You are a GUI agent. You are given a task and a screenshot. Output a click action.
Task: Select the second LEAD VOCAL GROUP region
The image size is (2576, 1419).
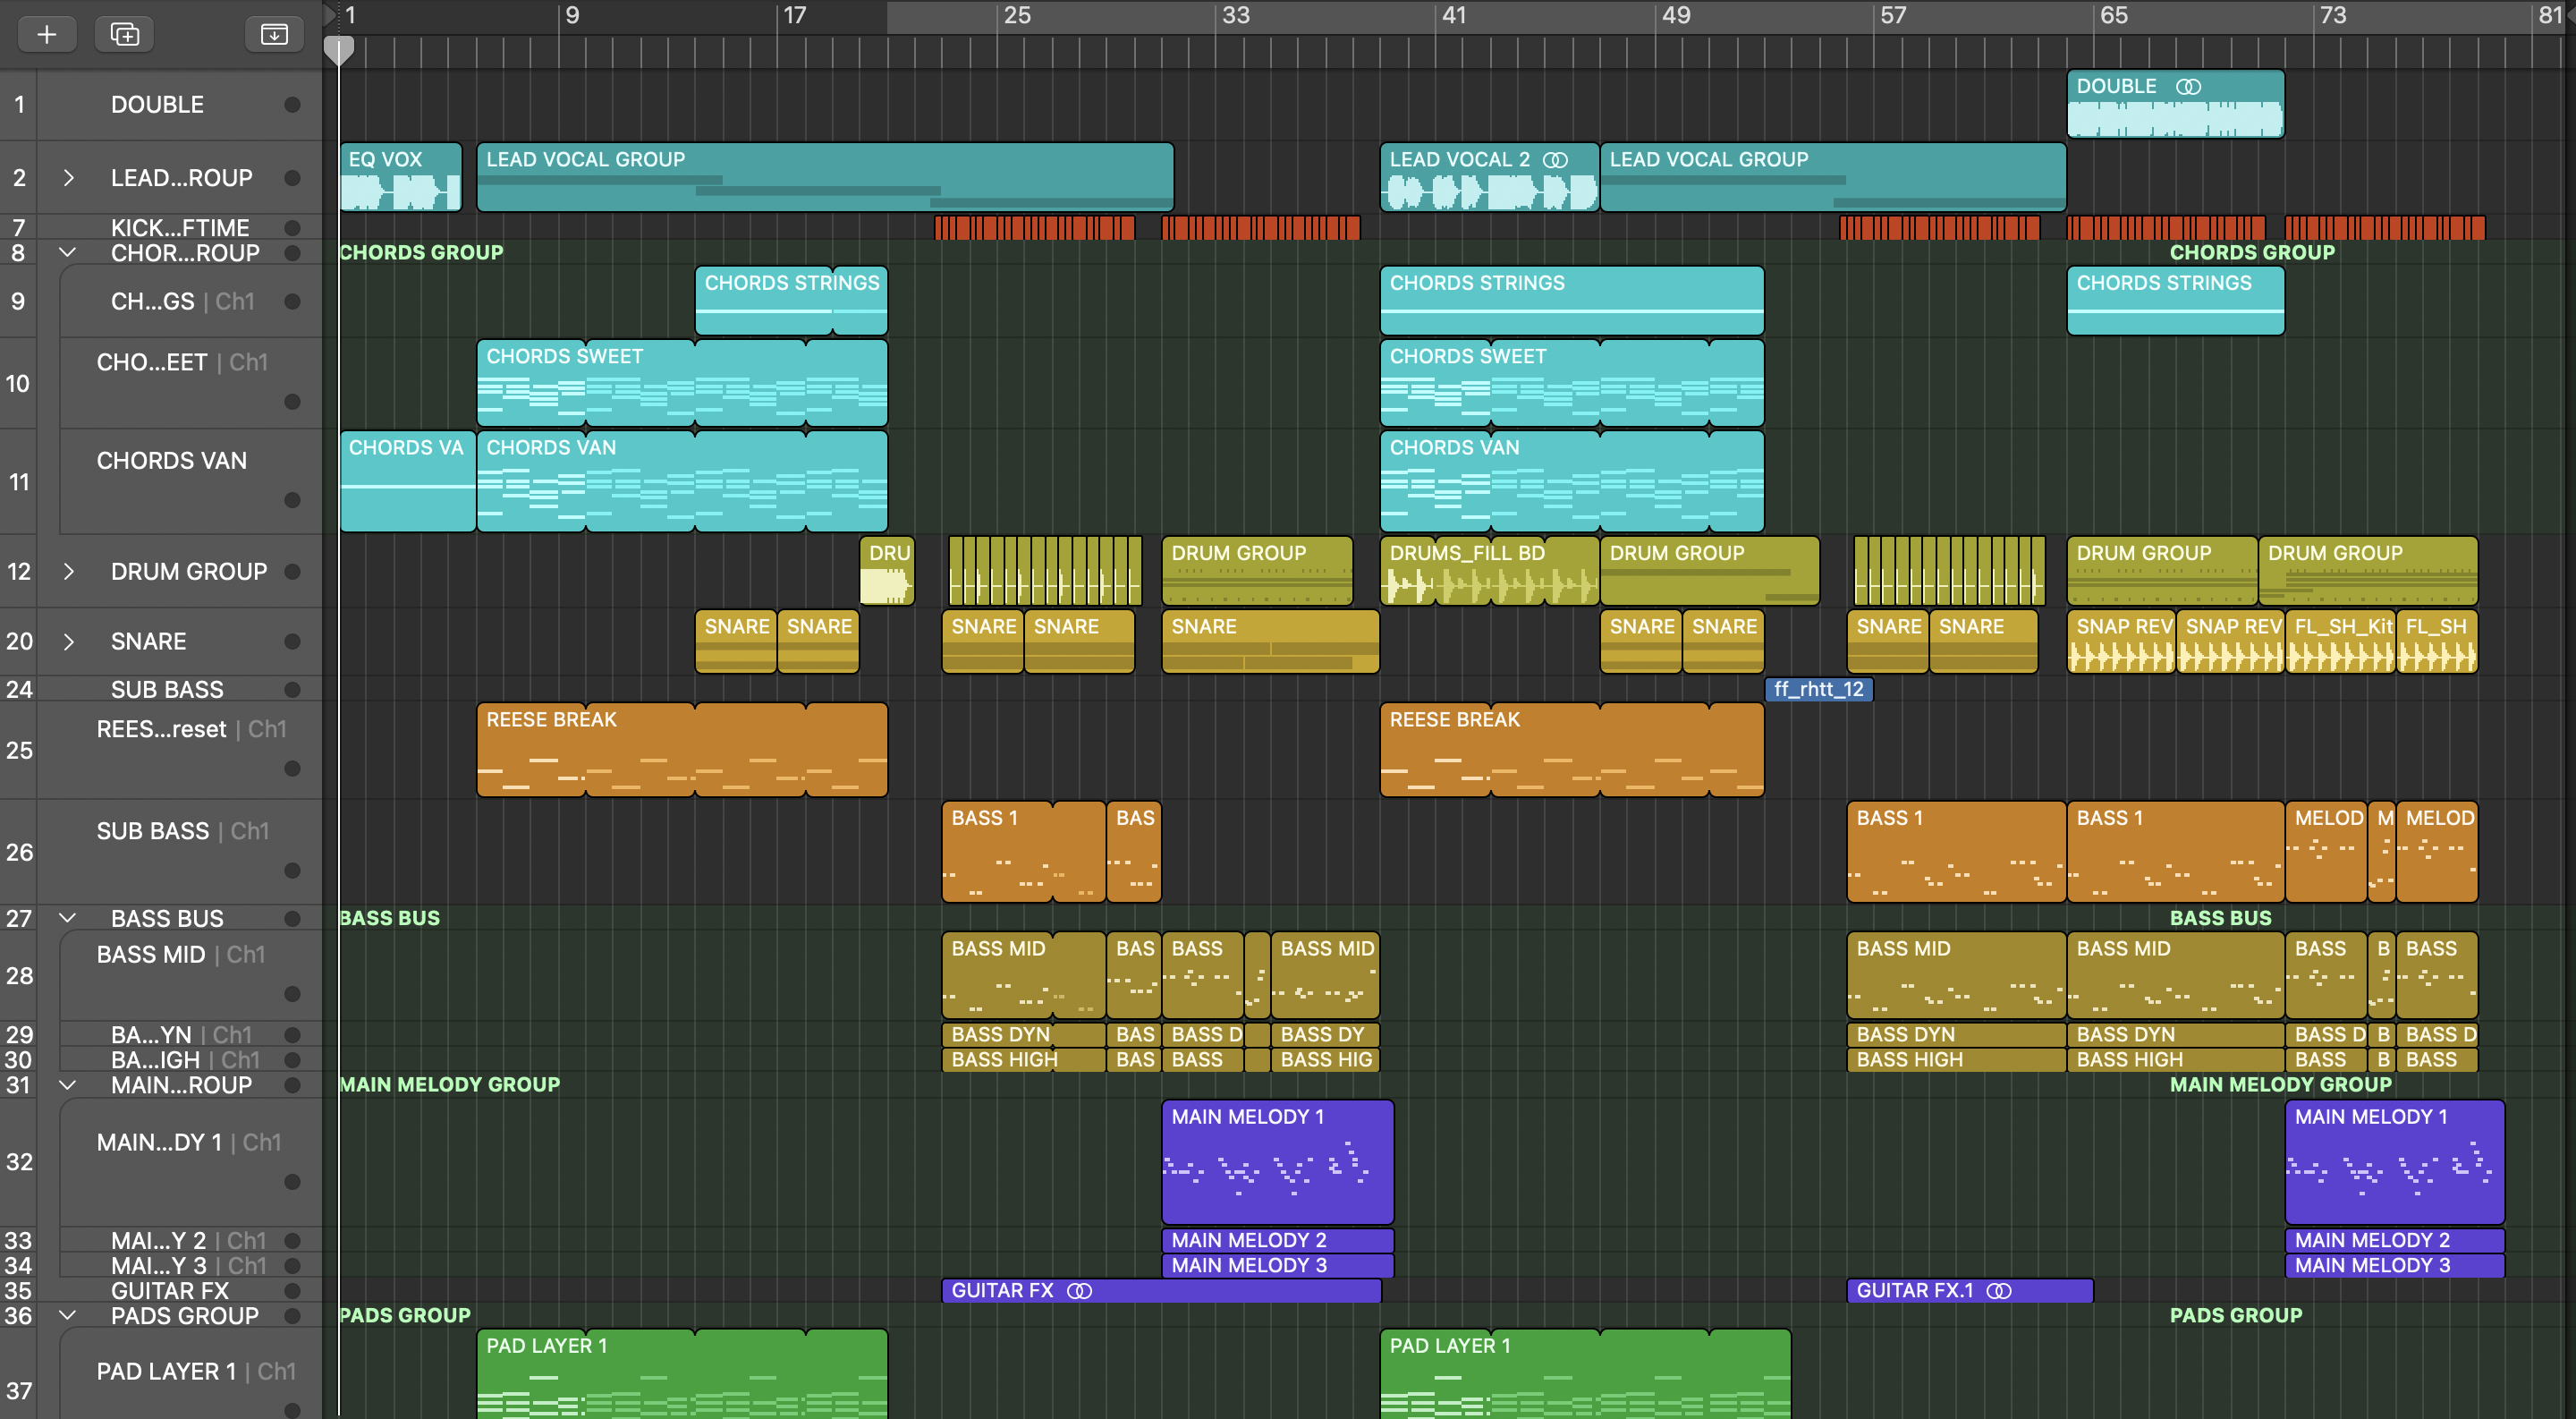point(1833,178)
